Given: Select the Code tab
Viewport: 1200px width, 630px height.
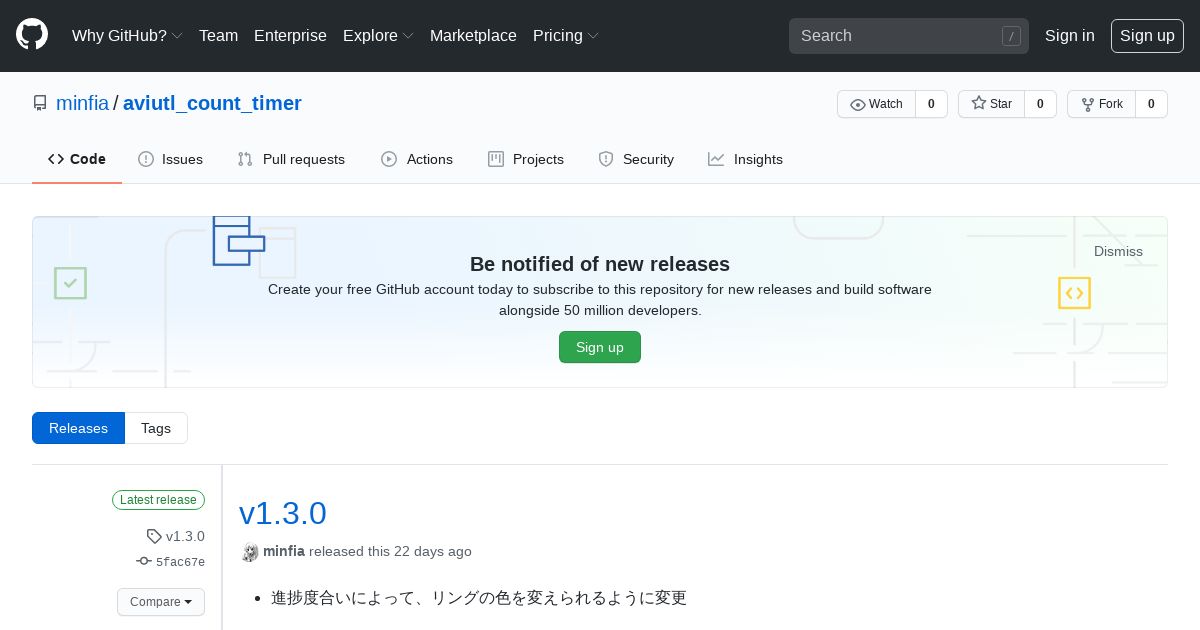Looking at the screenshot, I should click(77, 159).
